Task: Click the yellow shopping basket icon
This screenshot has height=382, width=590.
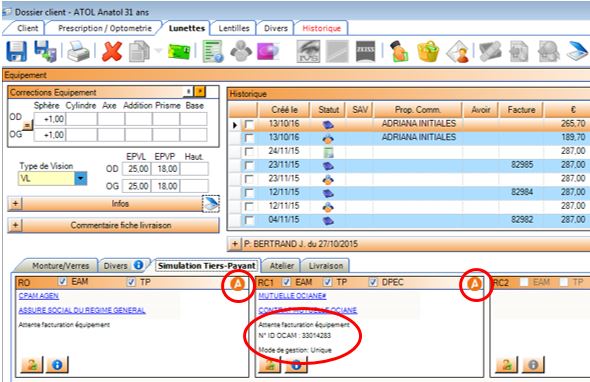Action: tap(428, 52)
